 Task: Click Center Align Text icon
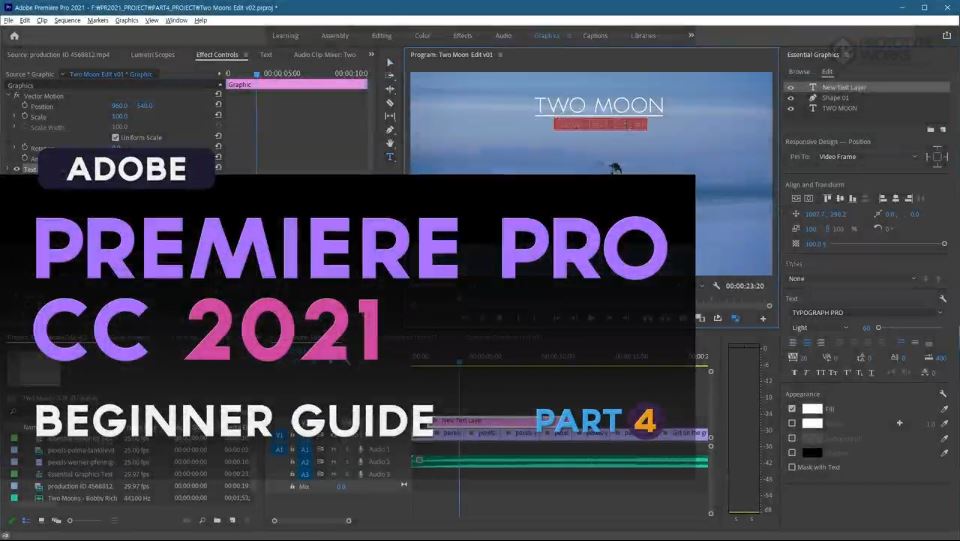click(x=807, y=343)
